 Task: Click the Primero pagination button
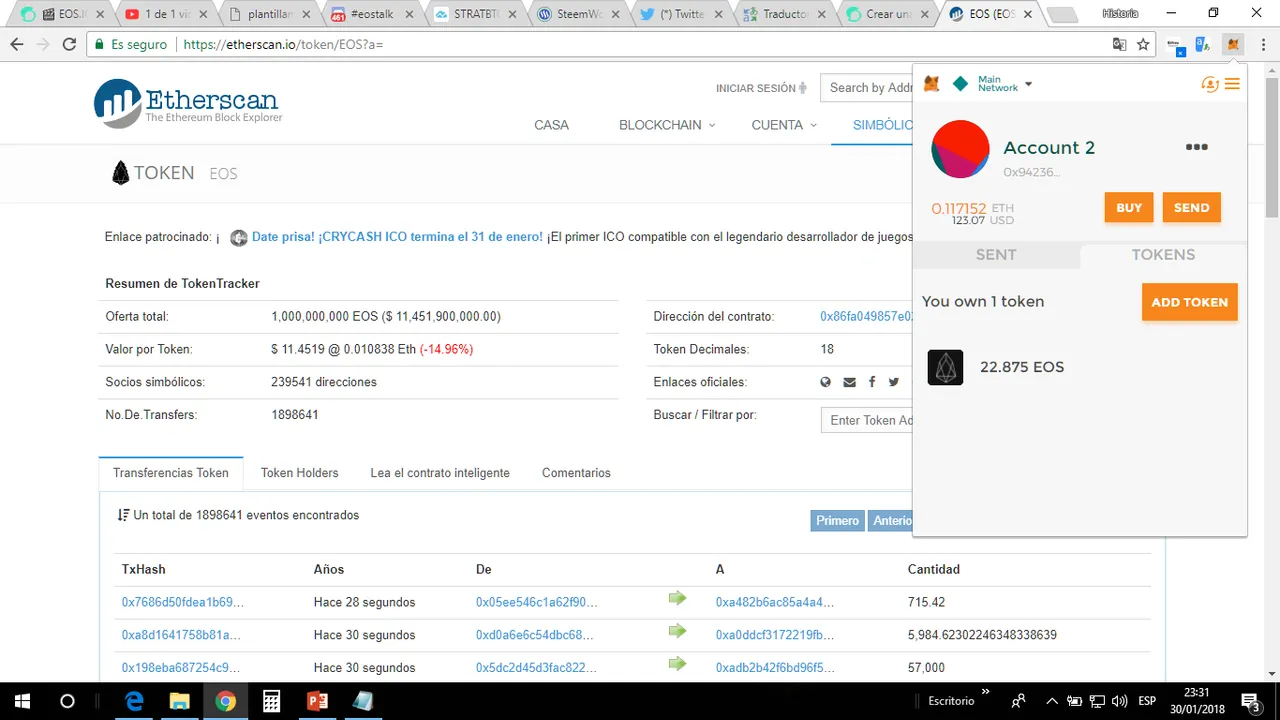[837, 521]
